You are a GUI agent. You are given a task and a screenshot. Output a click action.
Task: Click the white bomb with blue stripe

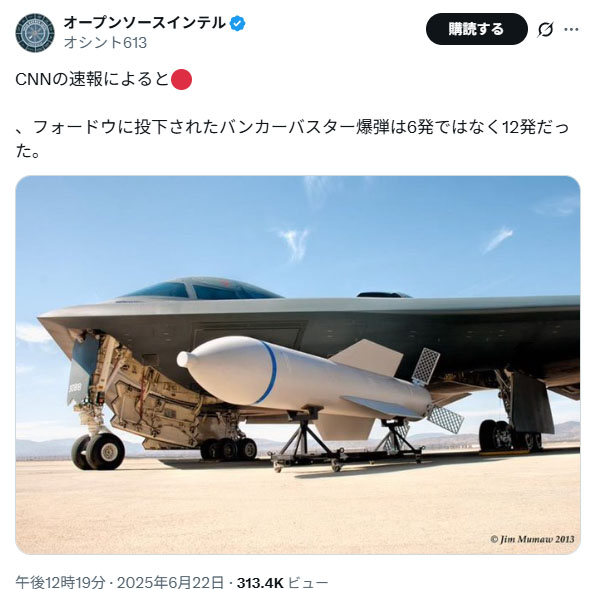305,378
